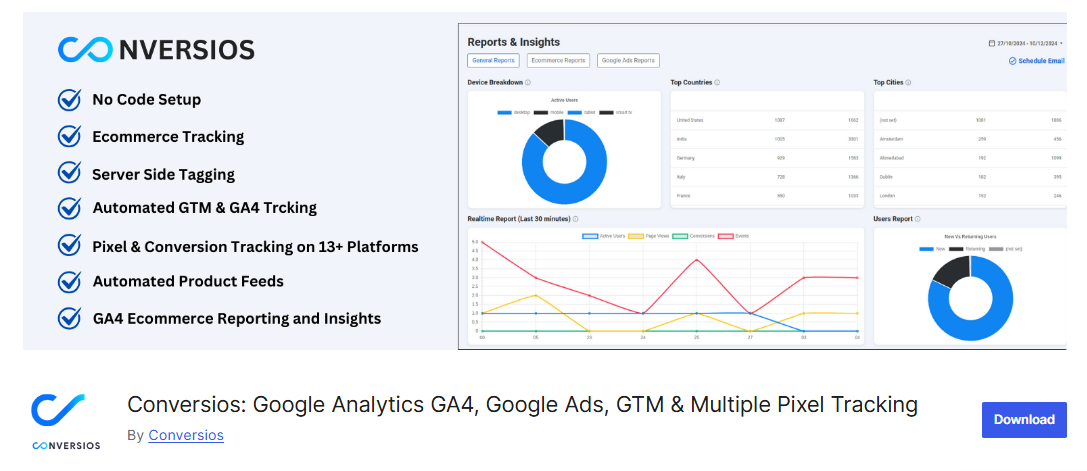The height and width of the screenshot is (471, 1087).
Task: Switch to the Ecommerce Reports tab
Action: [x=558, y=60]
